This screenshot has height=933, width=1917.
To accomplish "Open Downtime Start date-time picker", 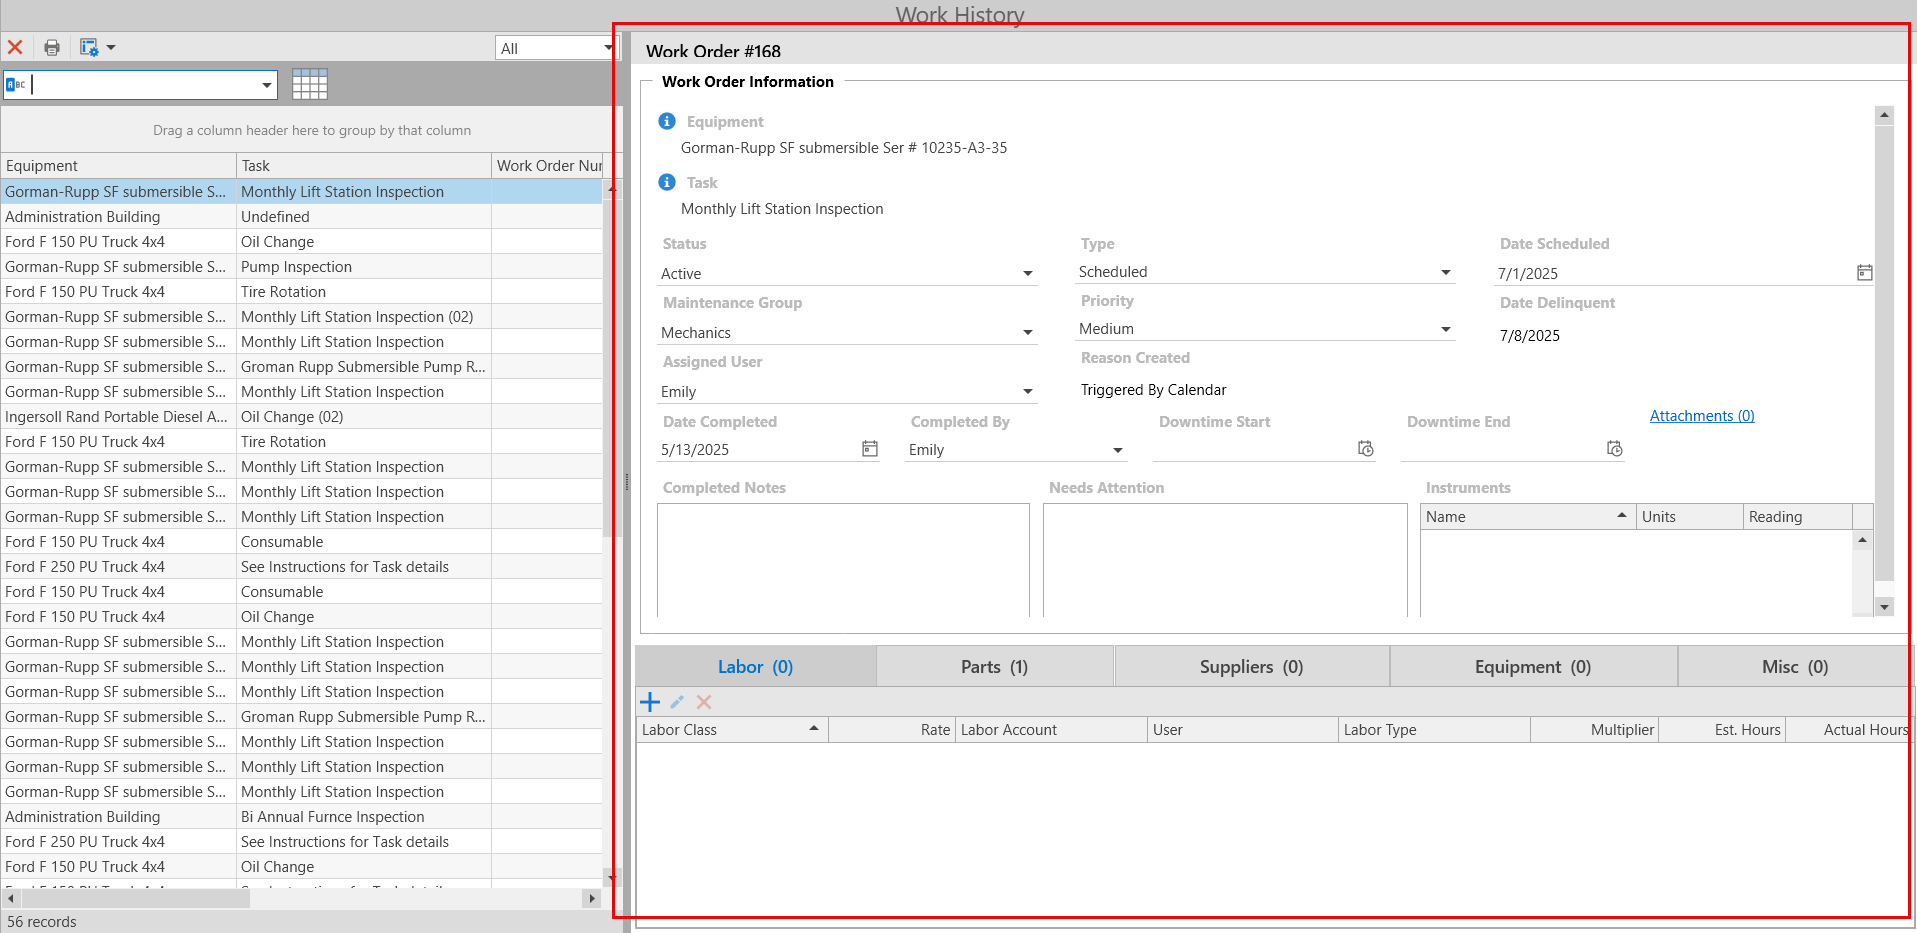I will [x=1366, y=448].
